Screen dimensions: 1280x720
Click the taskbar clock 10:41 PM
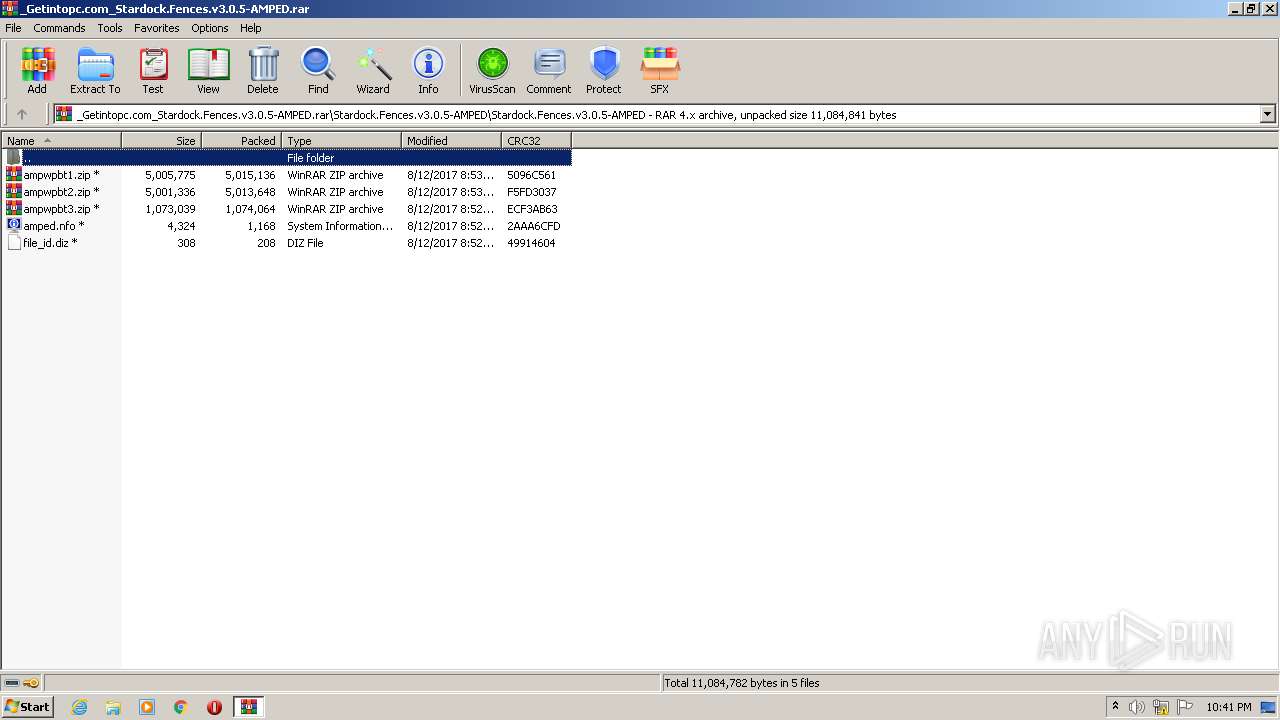(1228, 707)
